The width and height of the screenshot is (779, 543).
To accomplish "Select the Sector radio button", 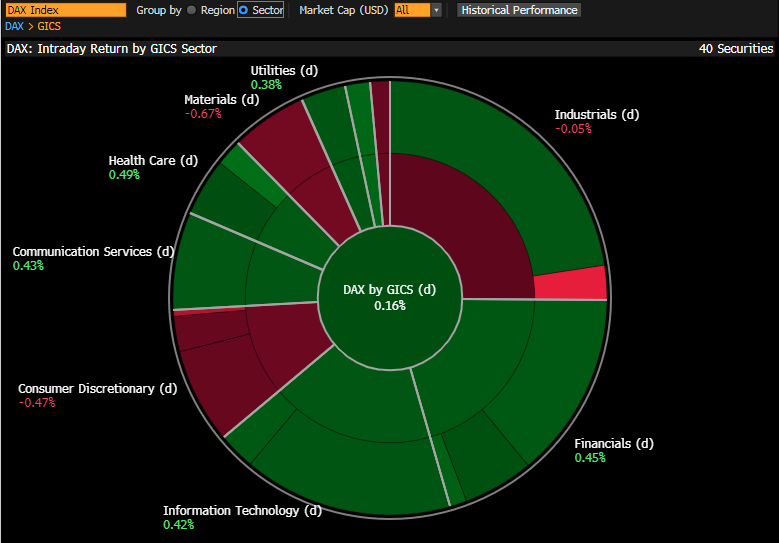I will pos(243,10).
